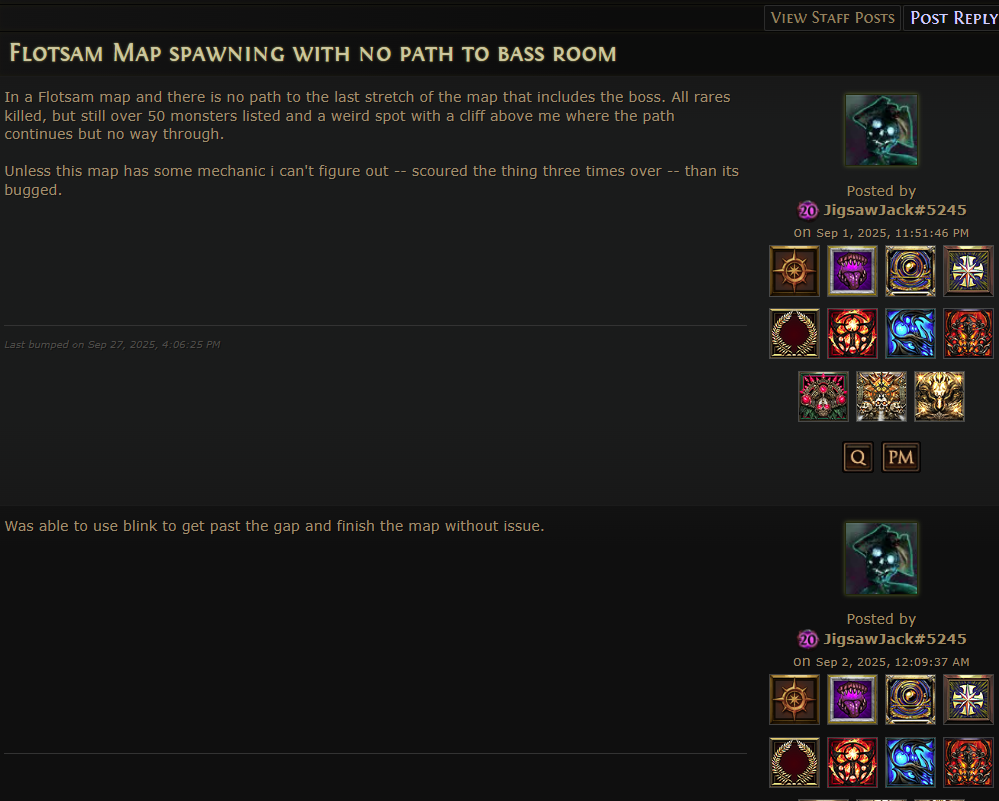Click the Post Reply button
Viewport: 999px width, 801px height.
tap(952, 18)
